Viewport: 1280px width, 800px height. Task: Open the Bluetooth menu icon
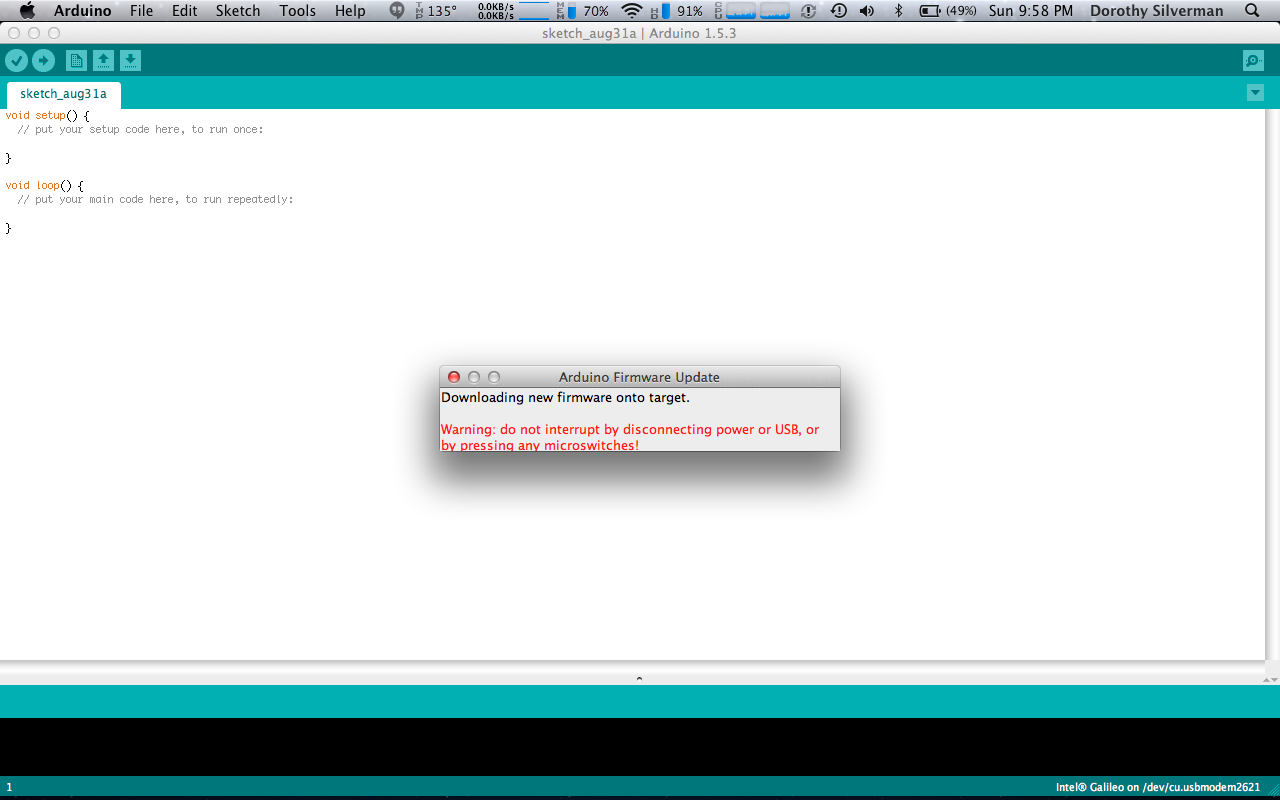click(898, 11)
